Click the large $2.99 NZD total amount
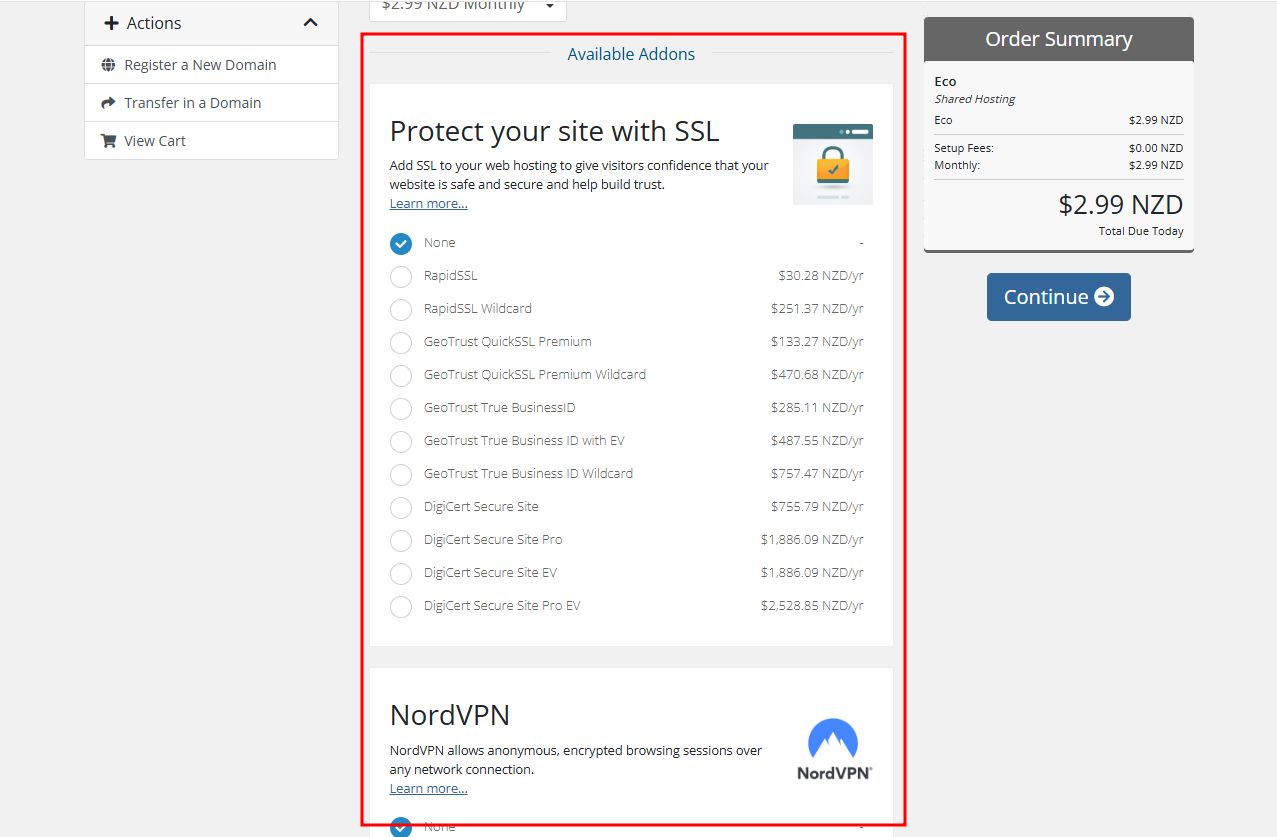 (x=1121, y=205)
